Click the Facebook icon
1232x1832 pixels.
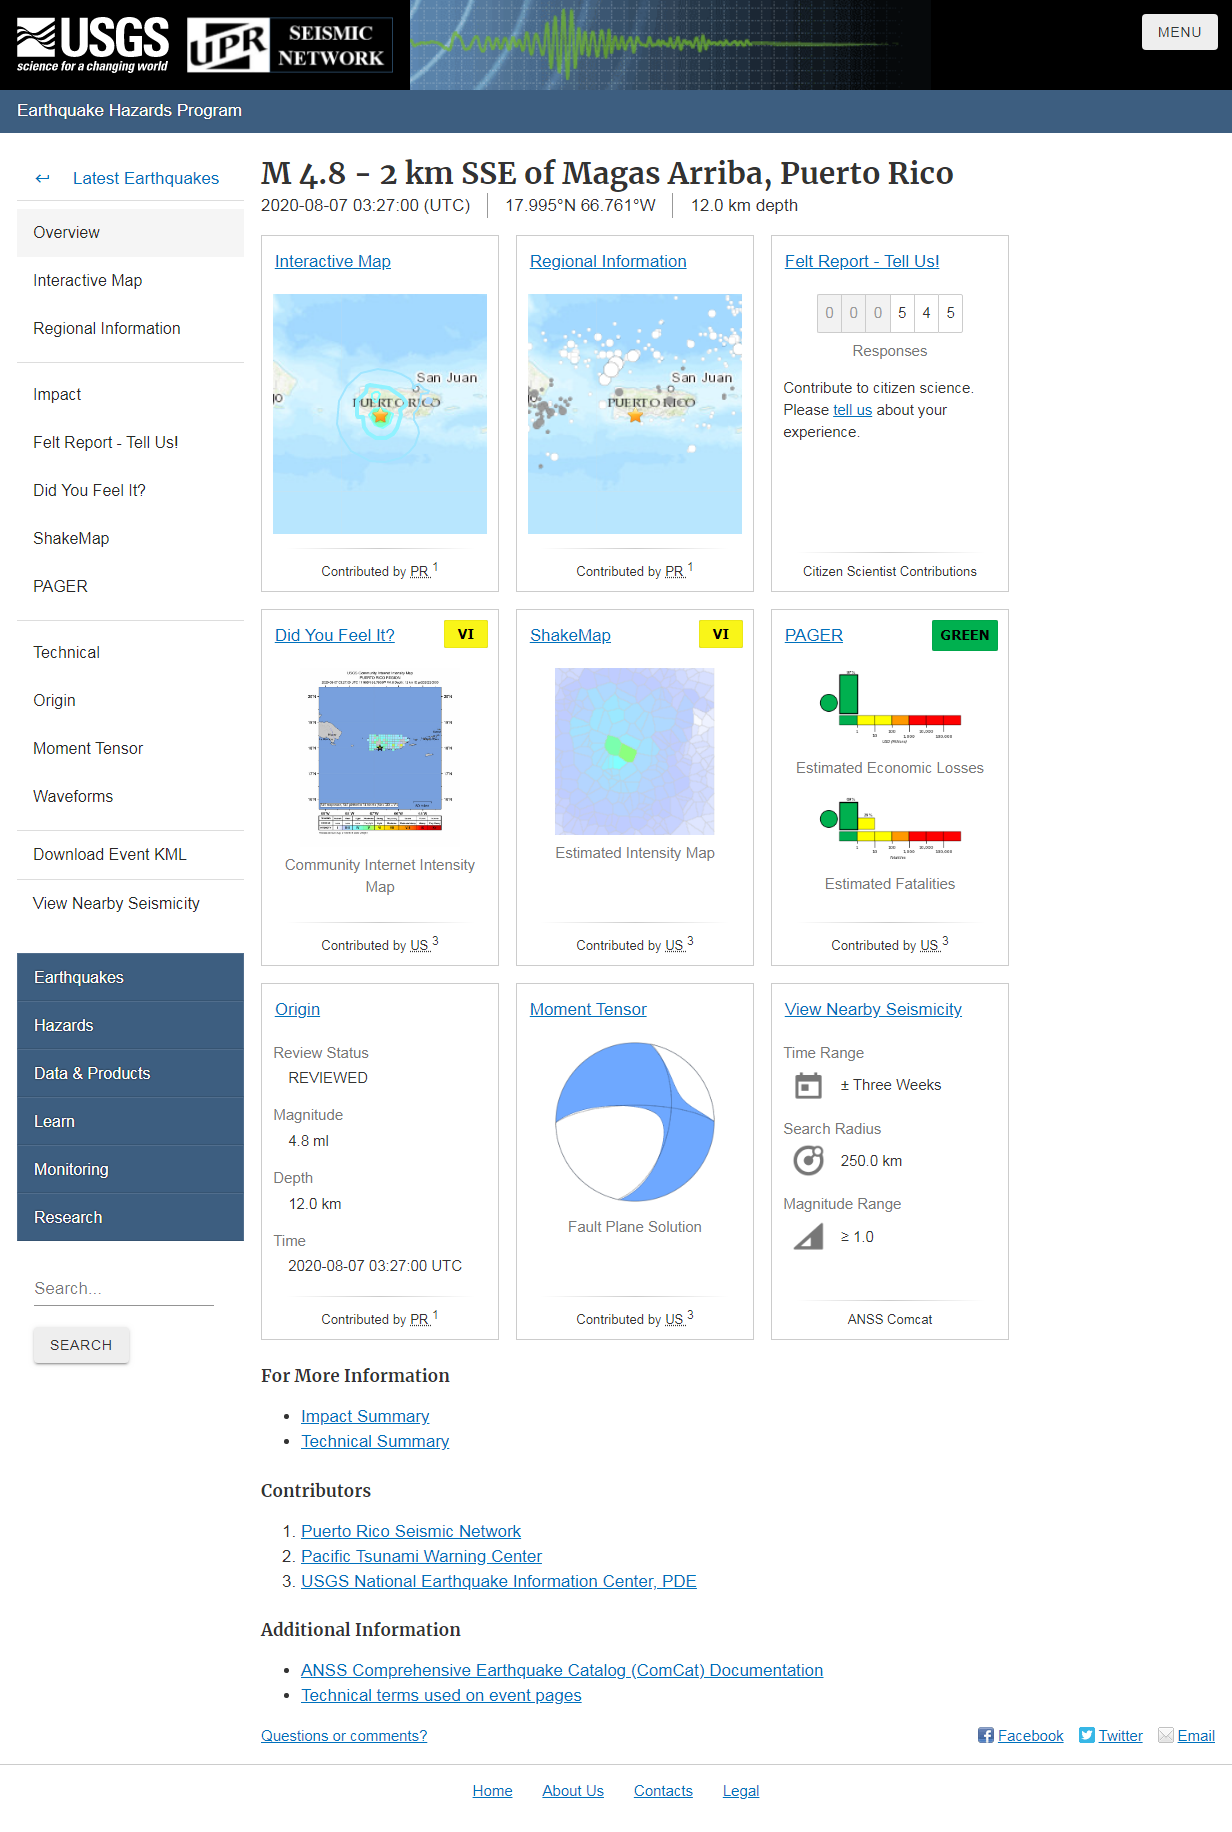pos(986,1735)
